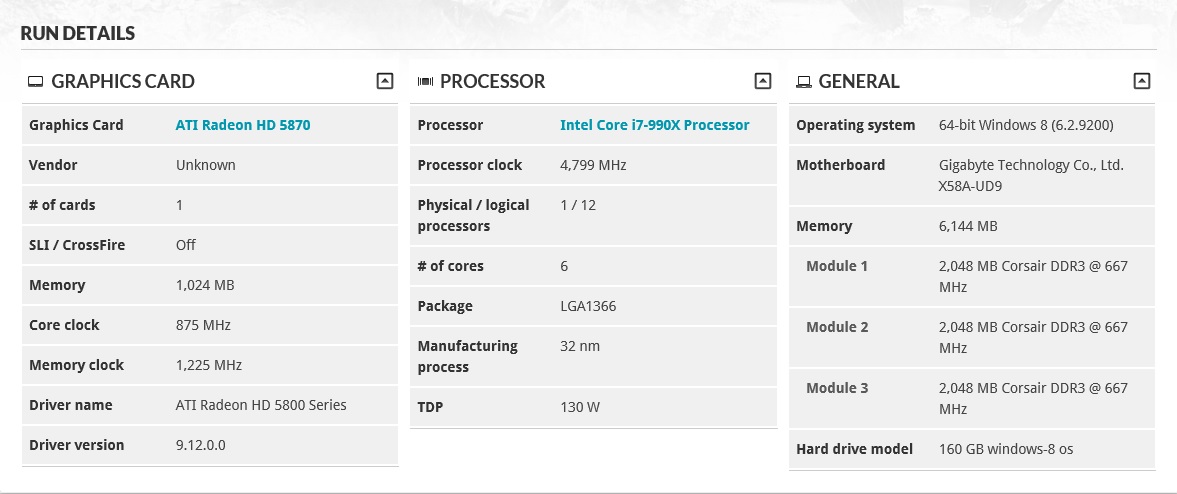Click the 130 W TDP value

coord(579,408)
